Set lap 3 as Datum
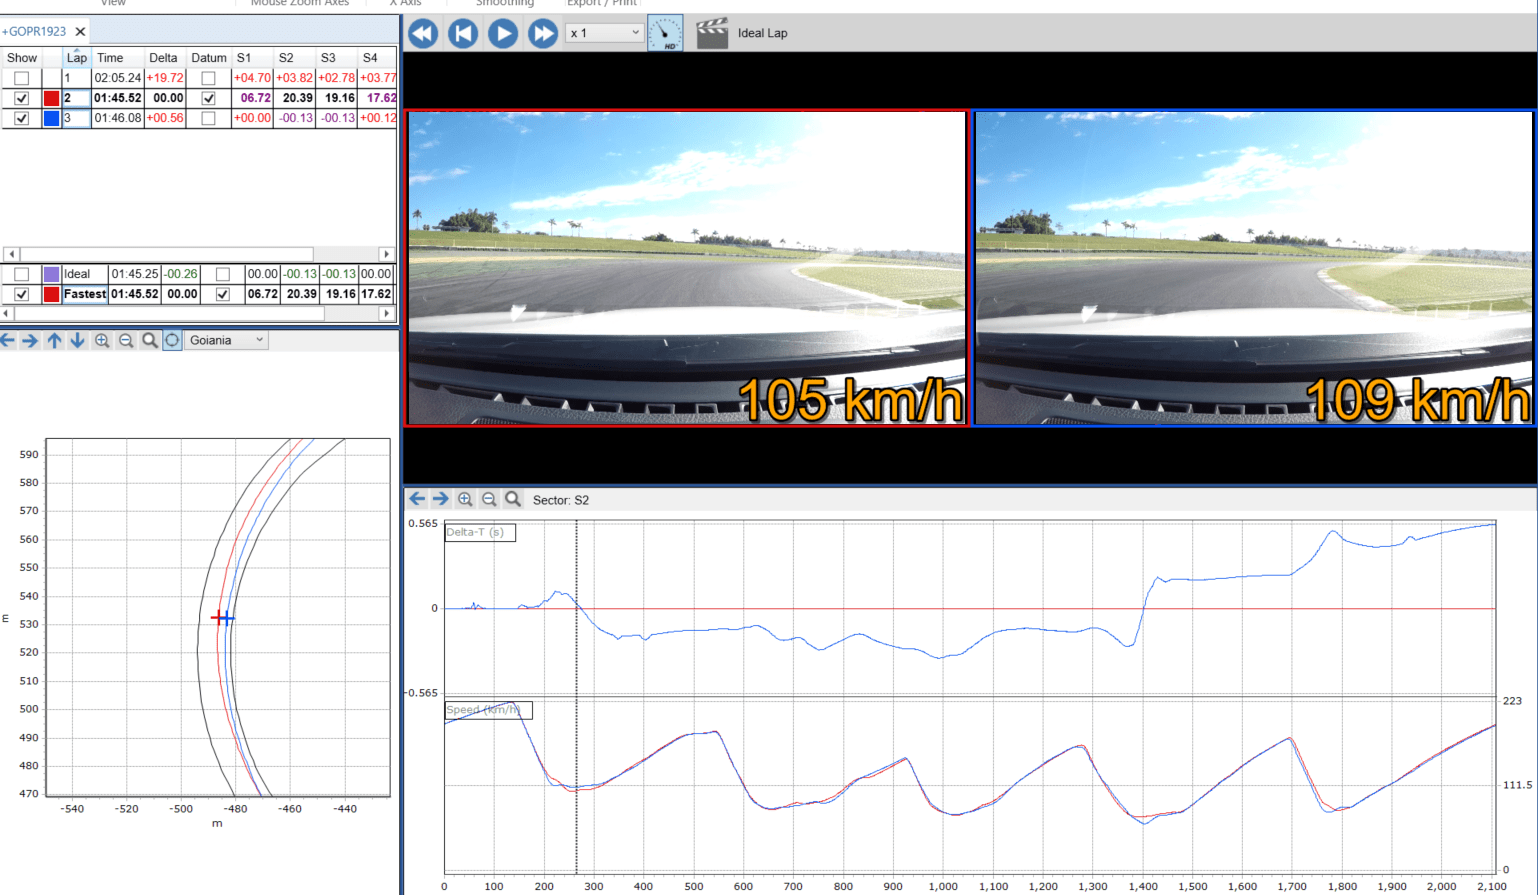 pyautogui.click(x=208, y=118)
